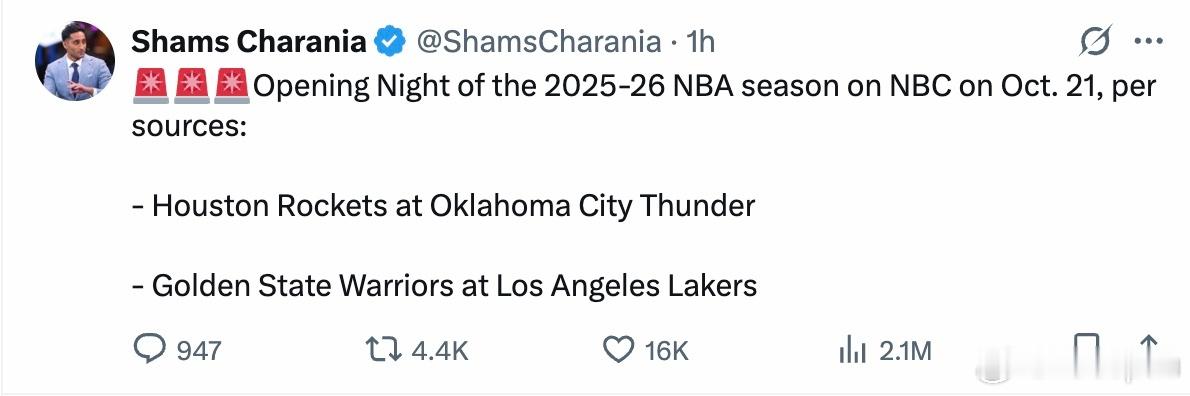Click the 947 replies count
This screenshot has width=1190, height=396.
pos(199,350)
